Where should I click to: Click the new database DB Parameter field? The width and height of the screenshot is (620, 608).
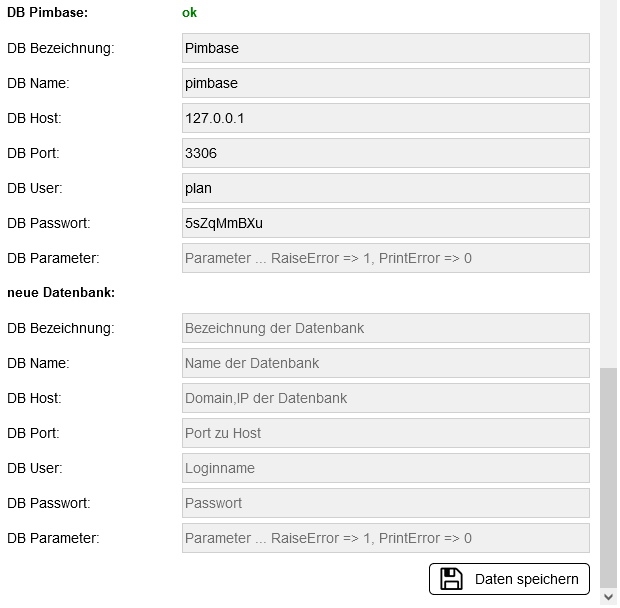coord(385,538)
